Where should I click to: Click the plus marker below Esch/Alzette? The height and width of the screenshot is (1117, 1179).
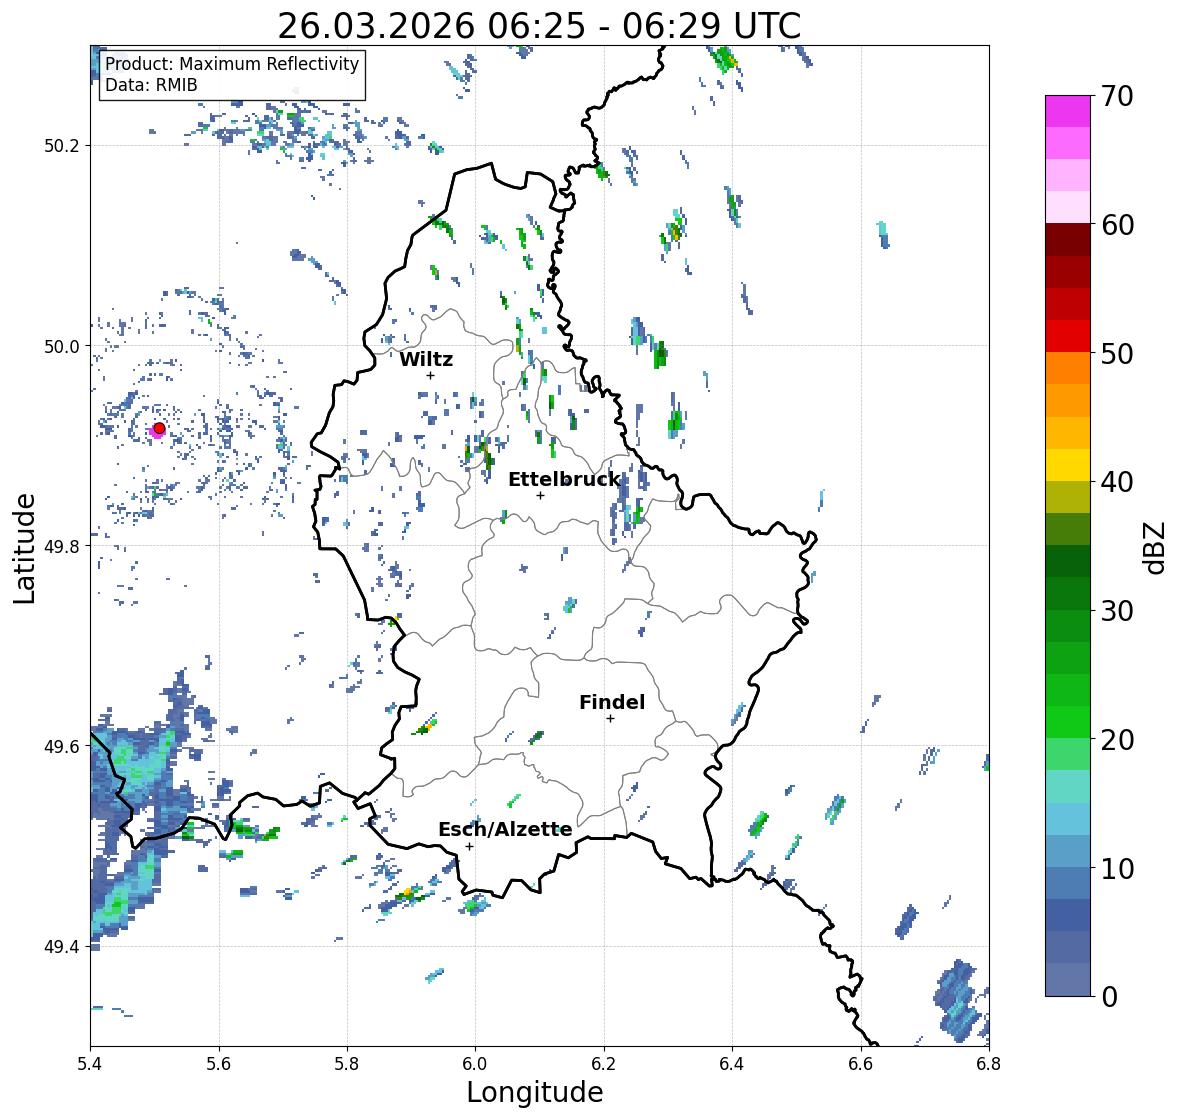coord(469,846)
